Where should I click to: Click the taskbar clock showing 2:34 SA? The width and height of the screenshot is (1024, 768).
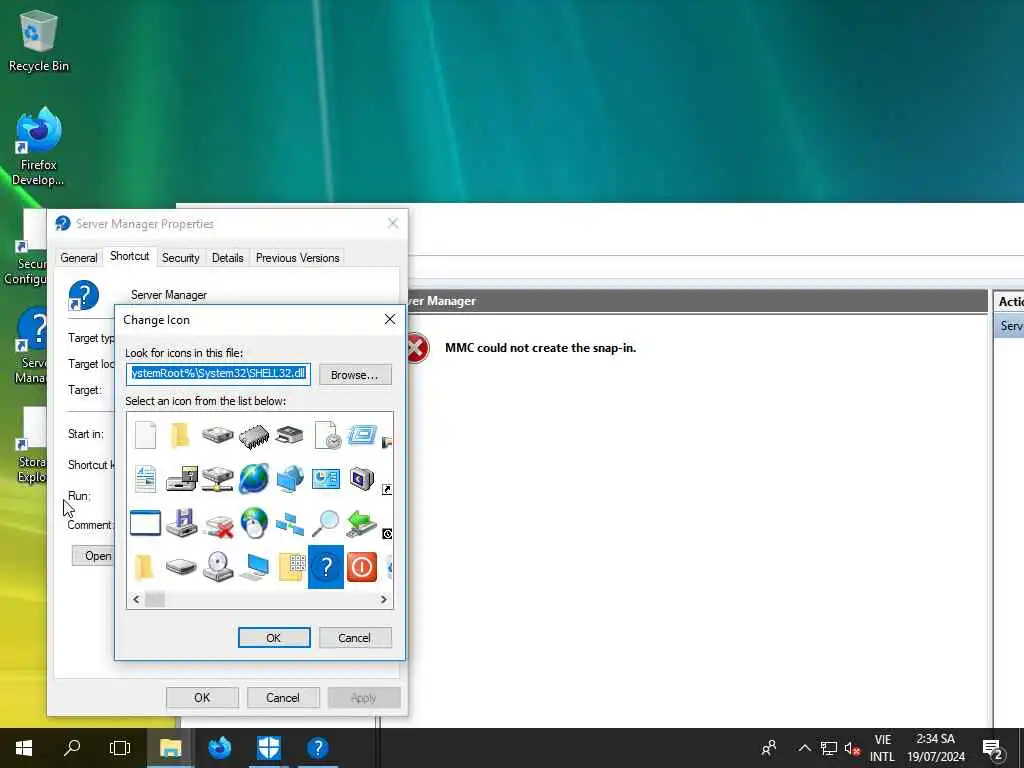[x=936, y=748]
